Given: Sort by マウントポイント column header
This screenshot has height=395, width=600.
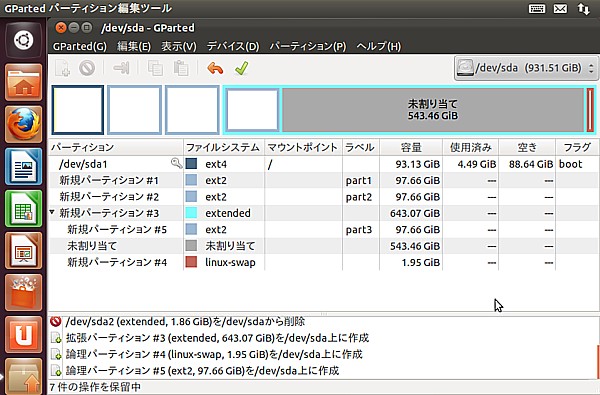Looking at the screenshot, I should (x=303, y=147).
